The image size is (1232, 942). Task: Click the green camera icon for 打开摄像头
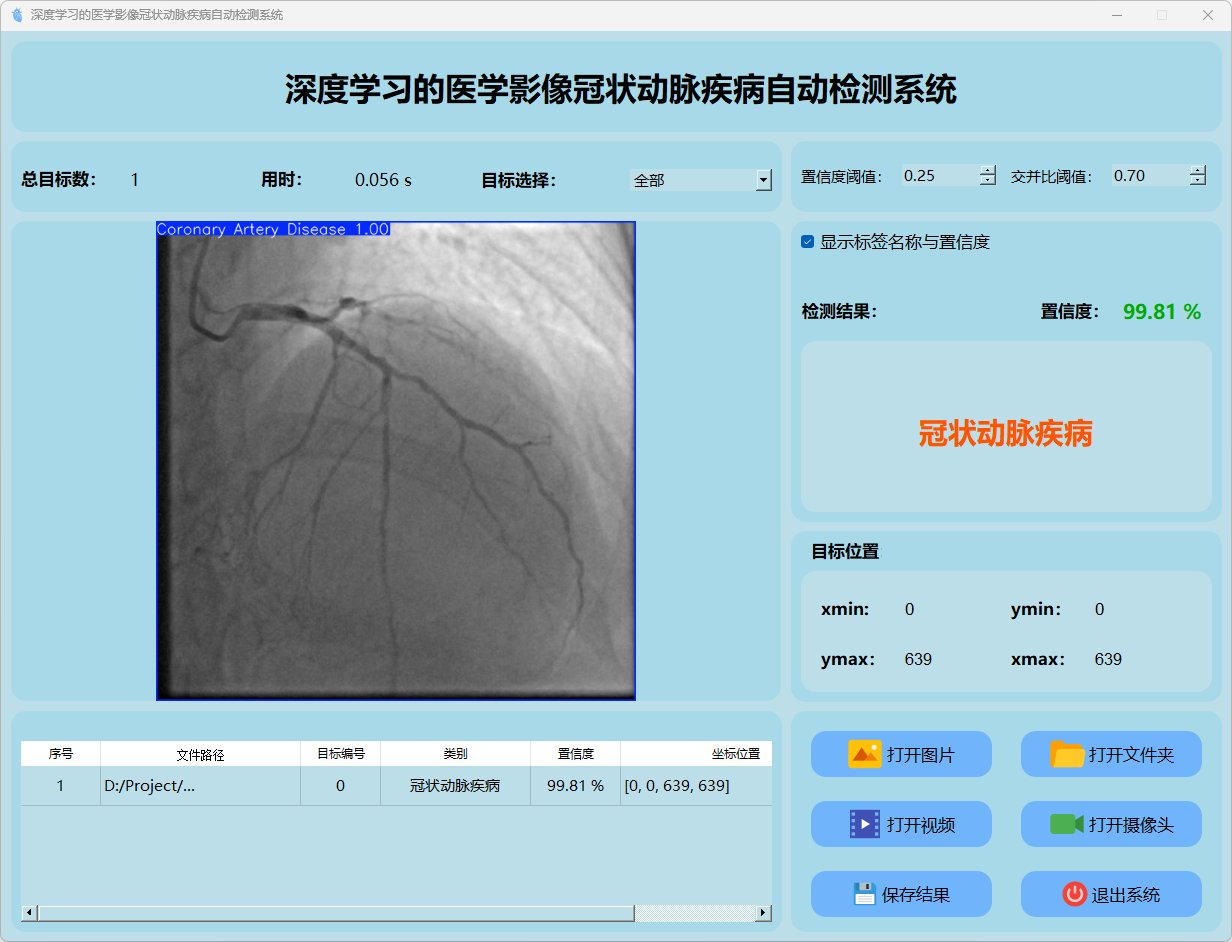pyautogui.click(x=1067, y=824)
